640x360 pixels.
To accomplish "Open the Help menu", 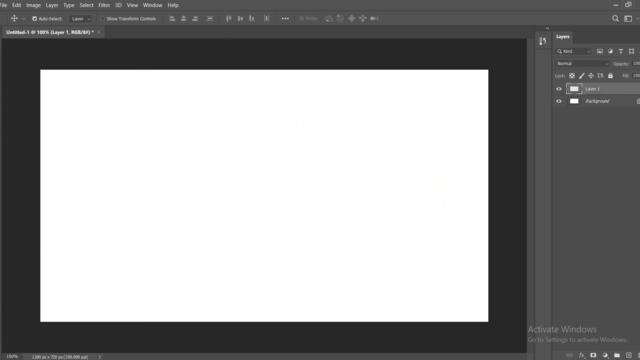I will point(173,5).
